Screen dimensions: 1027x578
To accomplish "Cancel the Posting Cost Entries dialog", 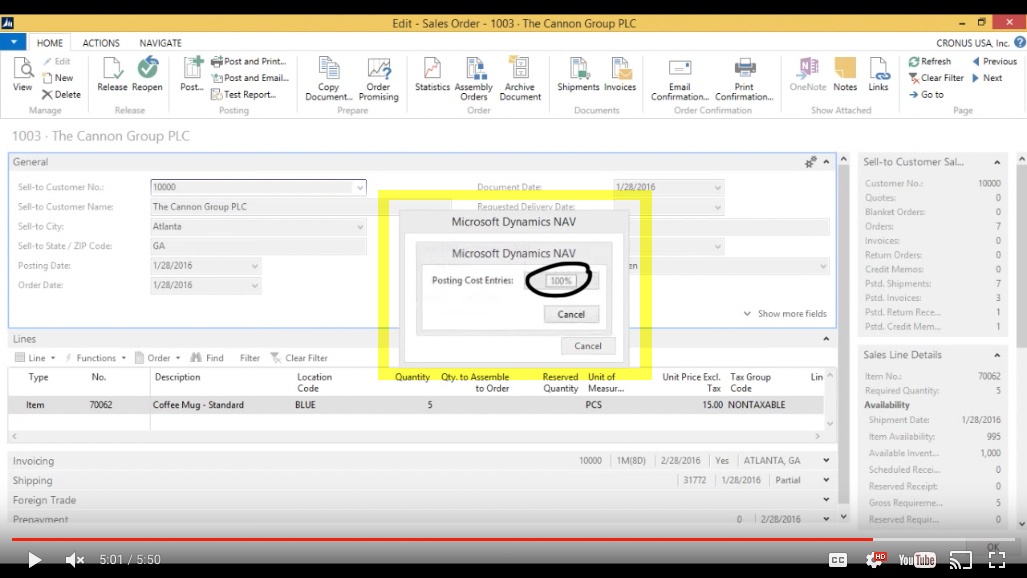I will click(x=571, y=315).
